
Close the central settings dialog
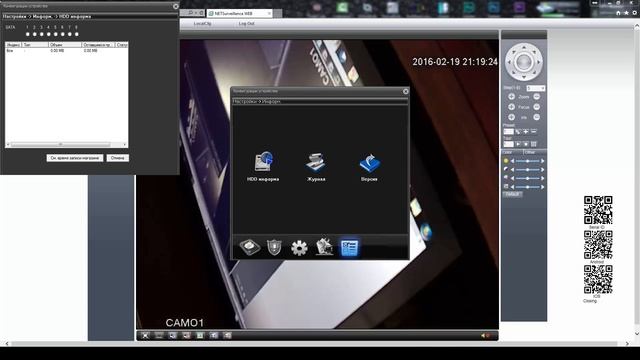(405, 91)
